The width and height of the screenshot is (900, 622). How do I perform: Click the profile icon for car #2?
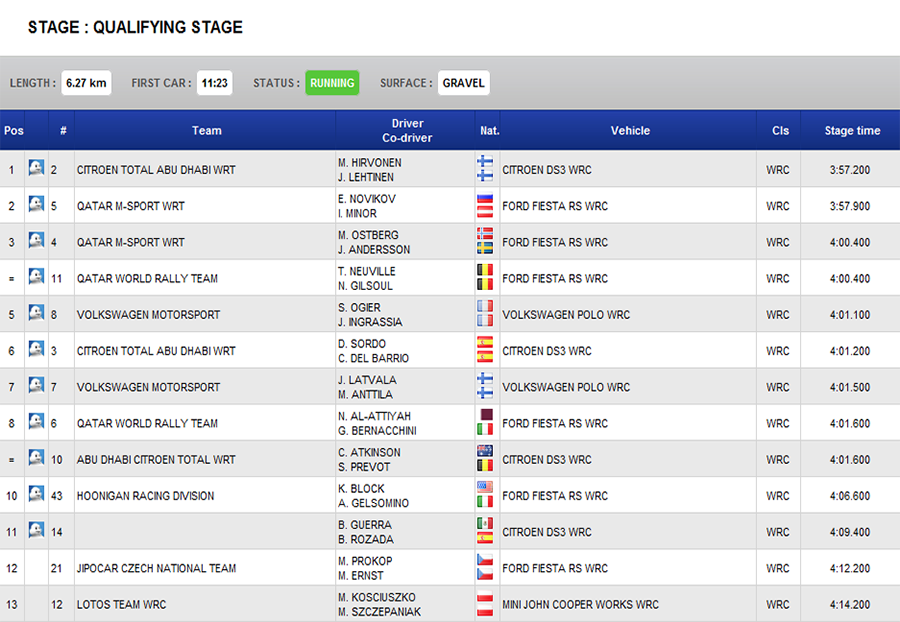(x=36, y=168)
